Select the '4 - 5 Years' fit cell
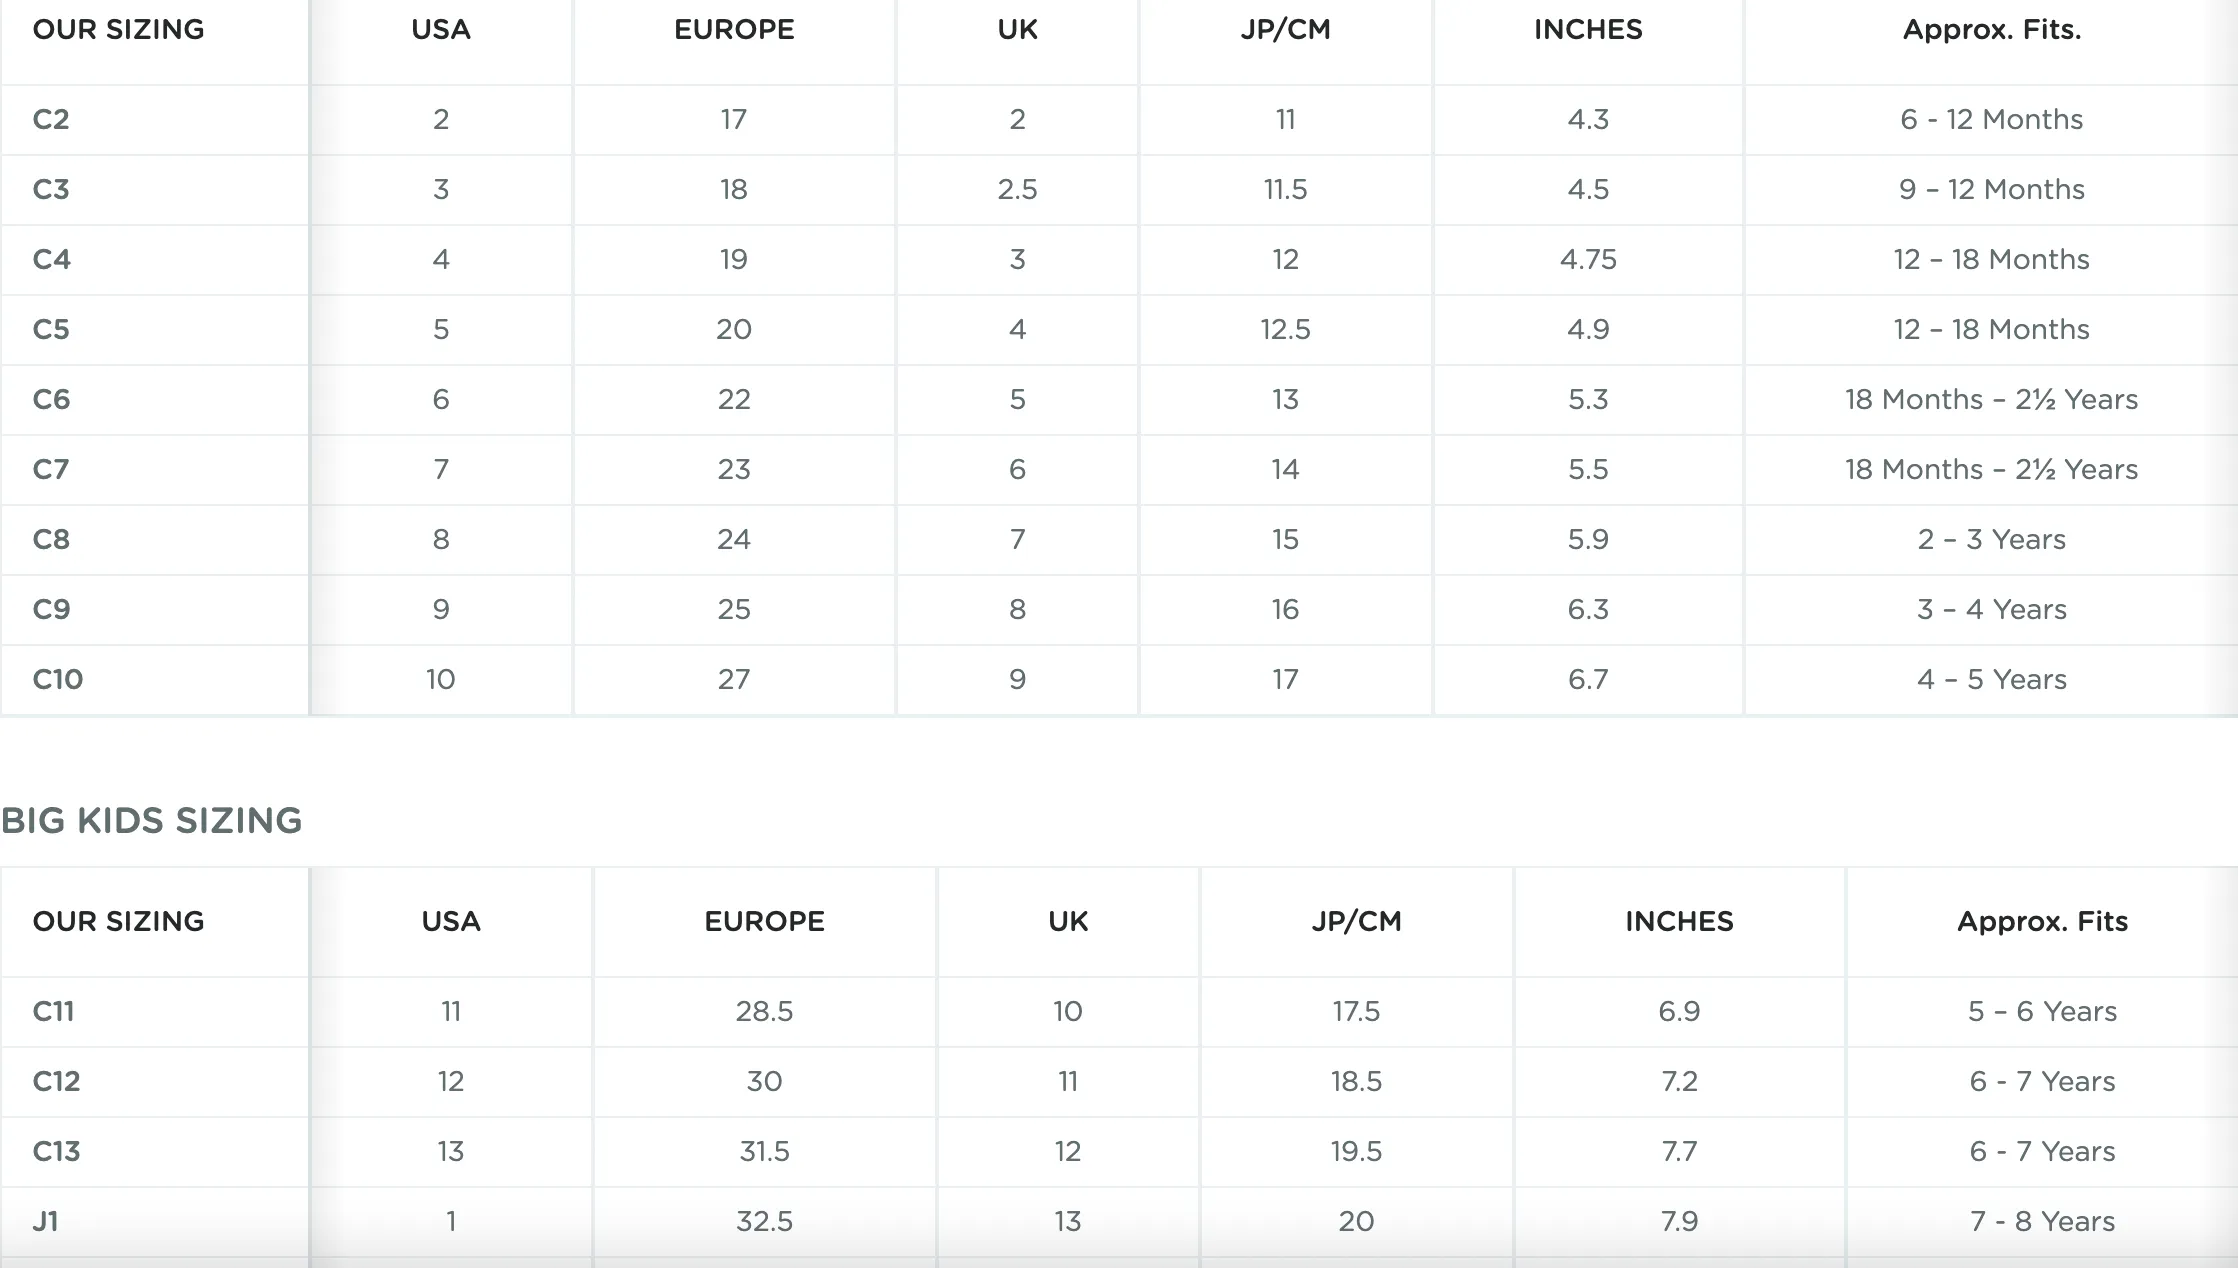2238x1268 pixels. tap(1991, 679)
